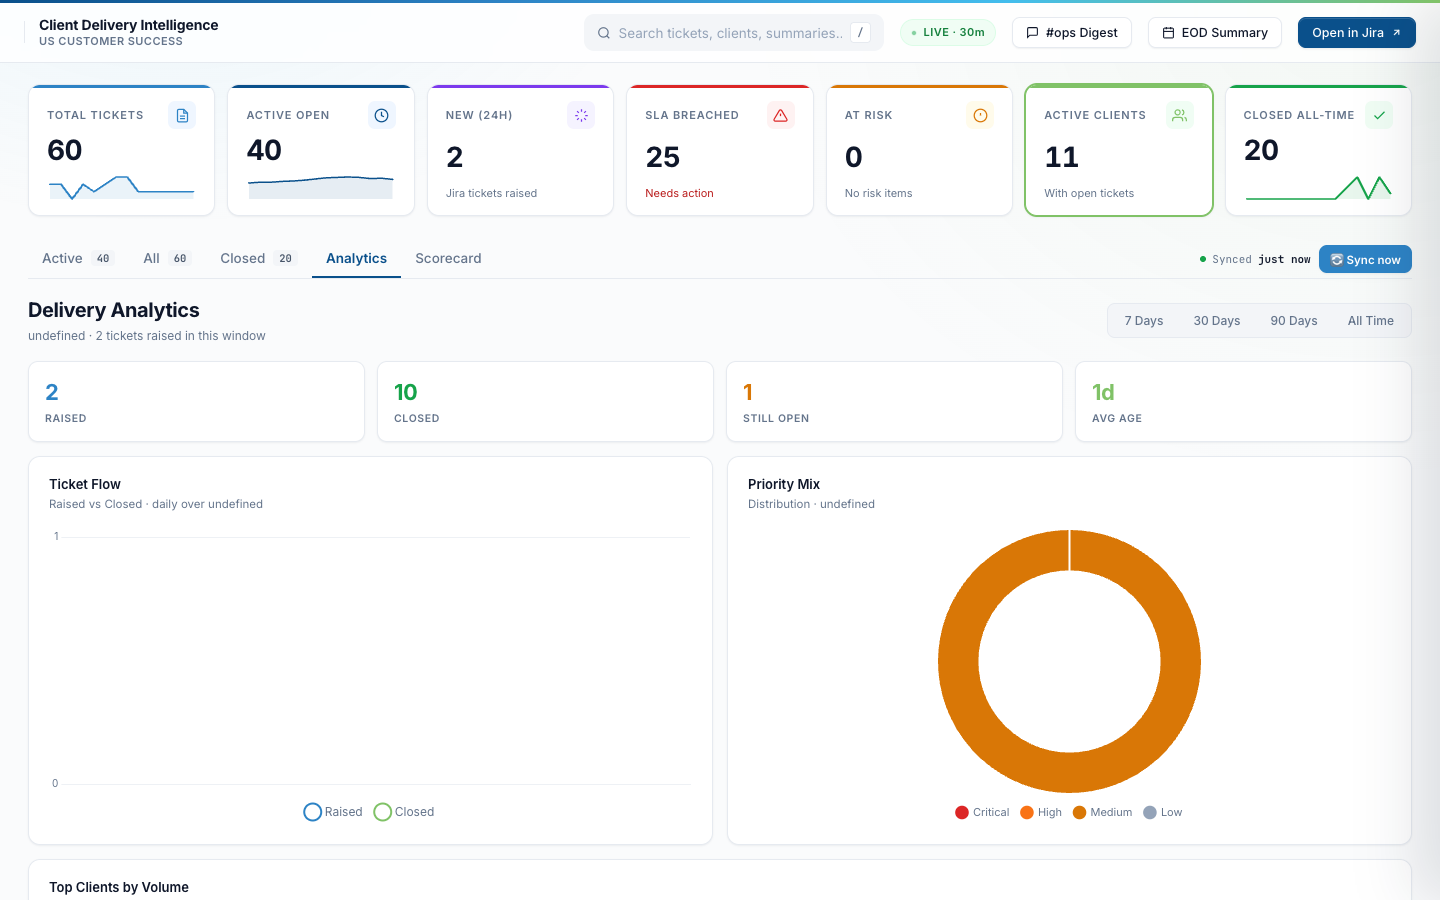Select the 90 Days range

click(x=1293, y=321)
